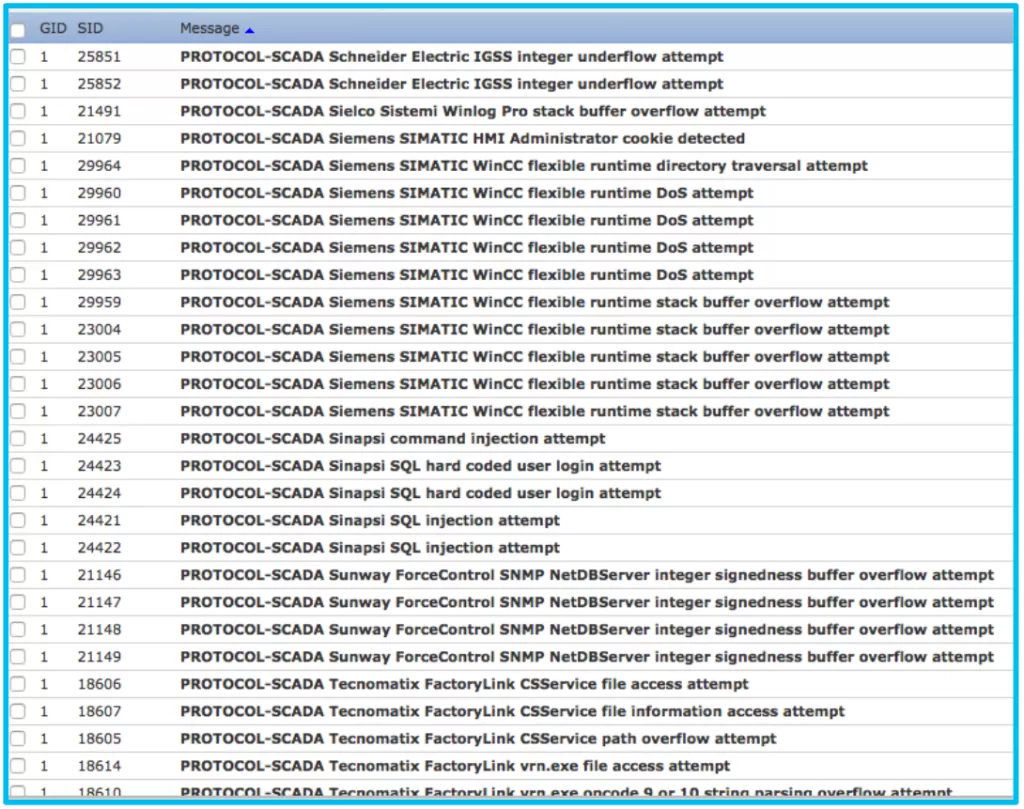This screenshot has width=1024, height=809.
Task: Open the CSService path overflow attempt rule
Action: pos(478,738)
